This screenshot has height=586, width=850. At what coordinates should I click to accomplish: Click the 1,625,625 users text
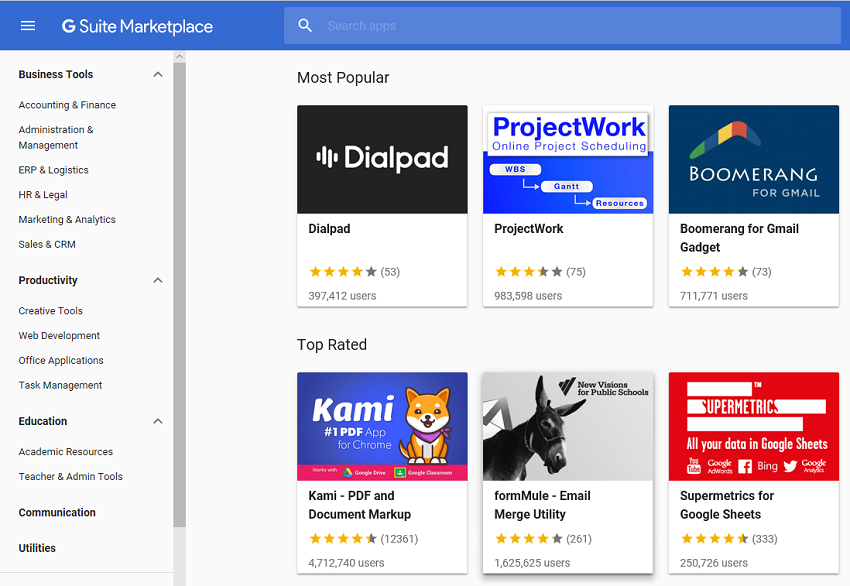tap(532, 563)
